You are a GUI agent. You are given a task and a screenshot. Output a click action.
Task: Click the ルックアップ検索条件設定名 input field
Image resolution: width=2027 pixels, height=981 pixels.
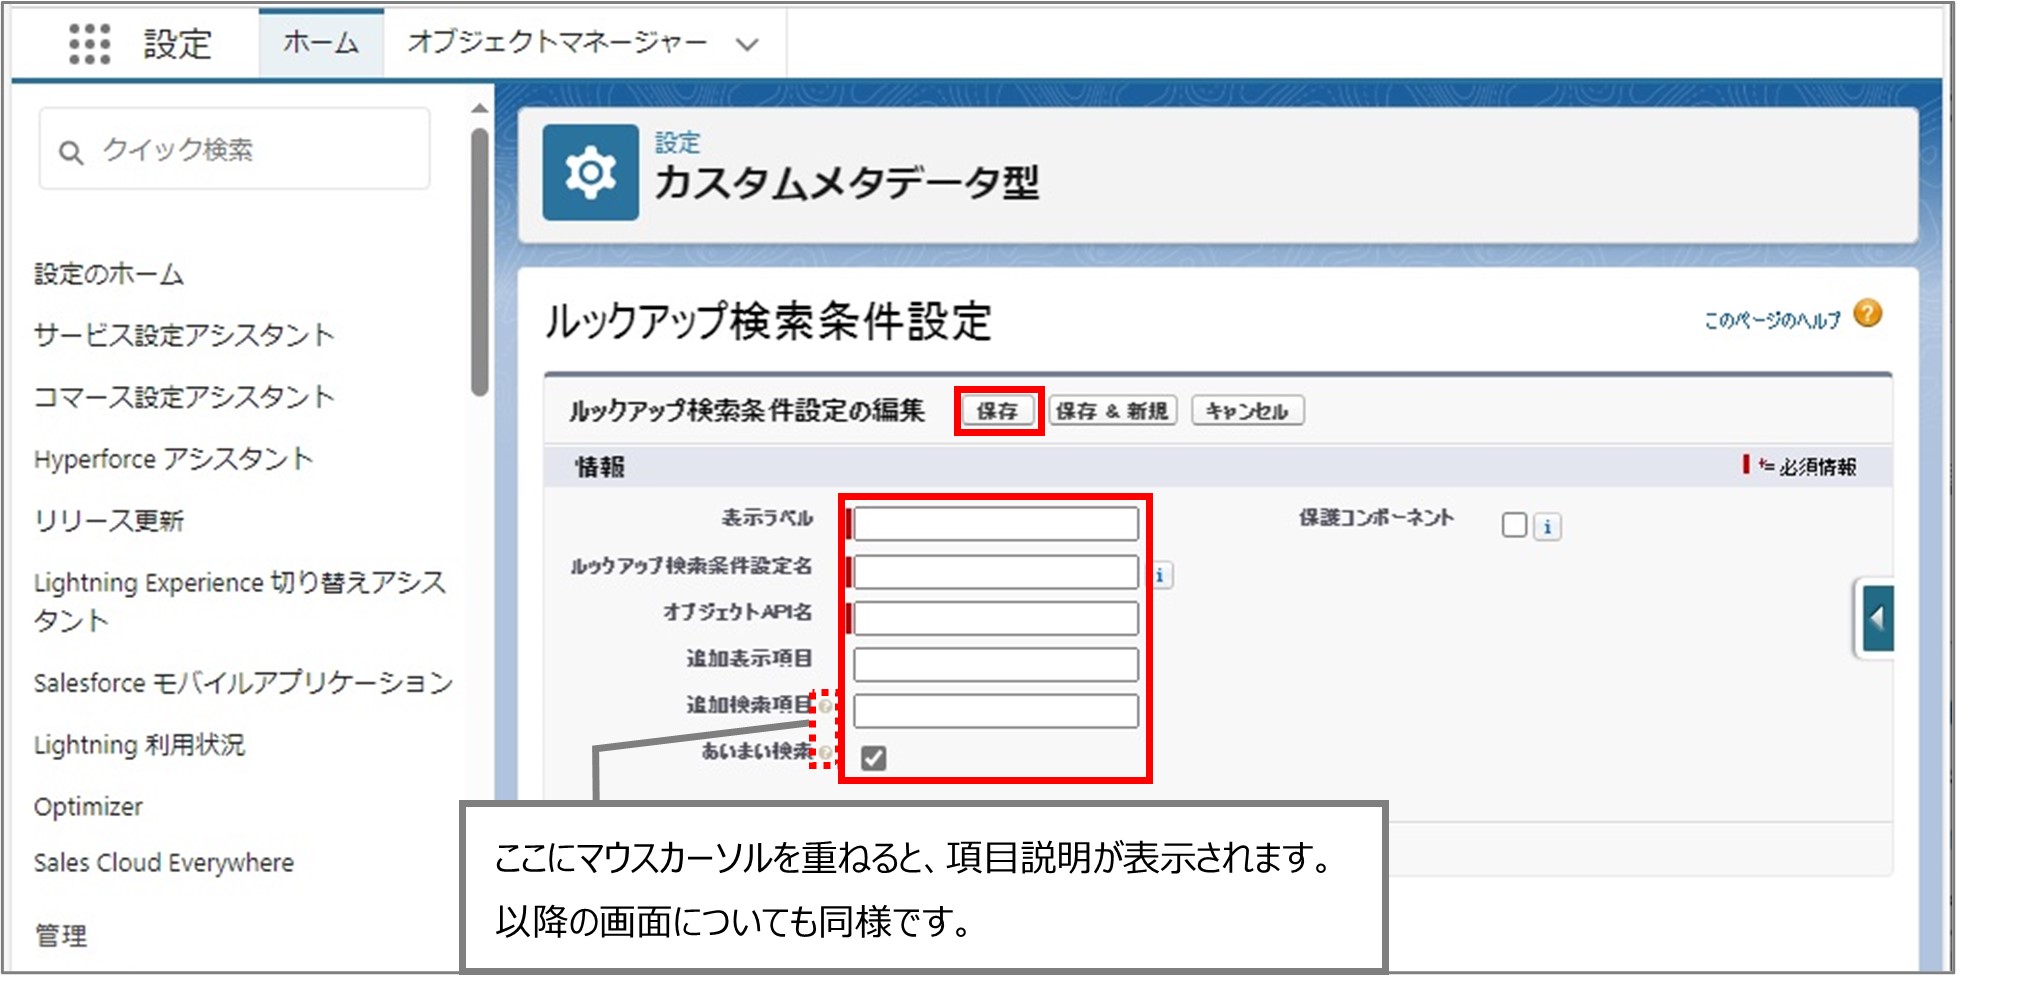(995, 572)
